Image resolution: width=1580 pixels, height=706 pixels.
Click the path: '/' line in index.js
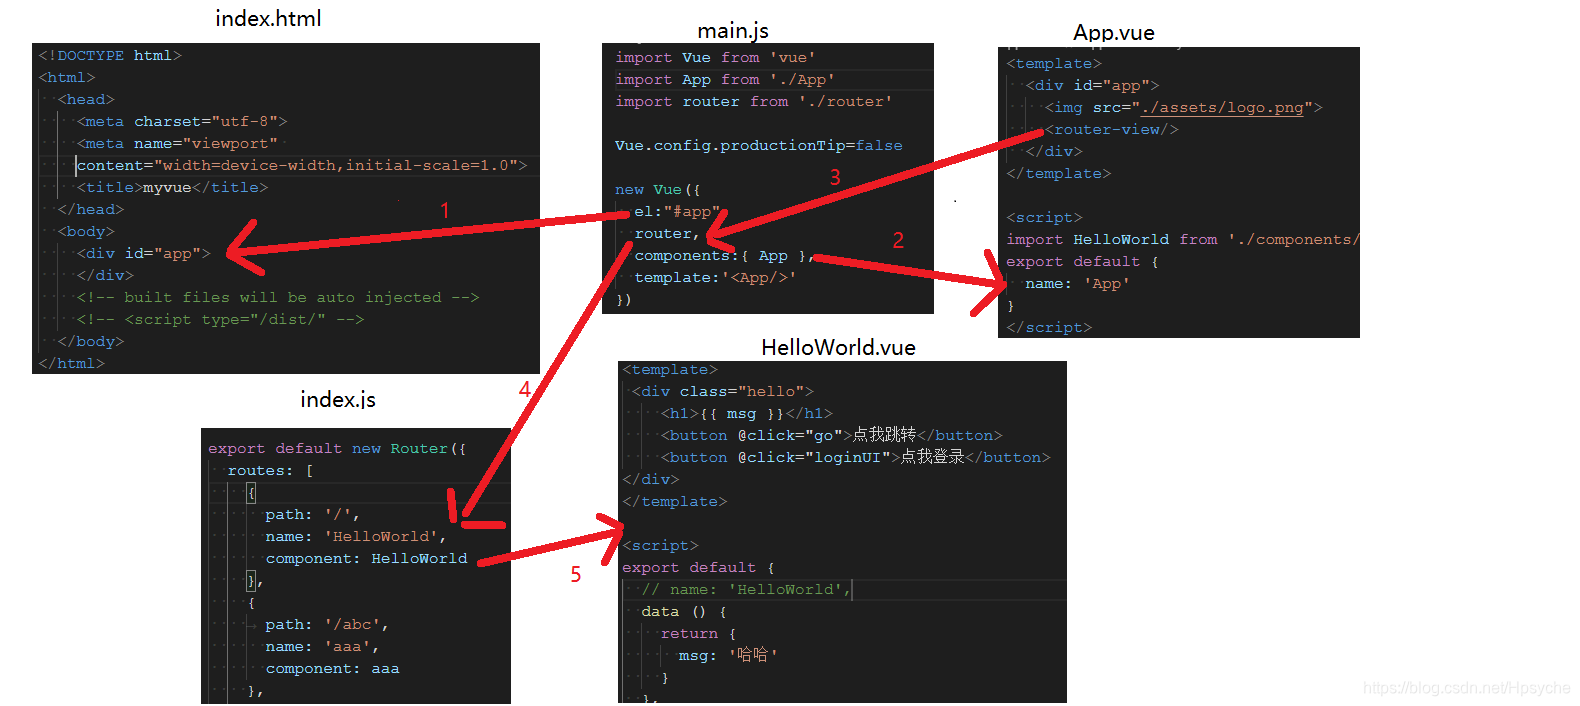pos(313,515)
